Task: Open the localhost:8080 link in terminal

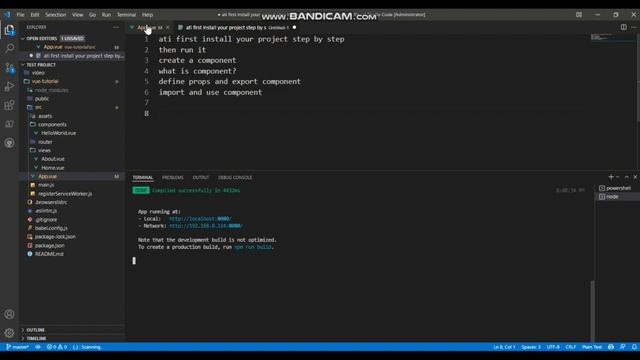Action: (x=200, y=219)
